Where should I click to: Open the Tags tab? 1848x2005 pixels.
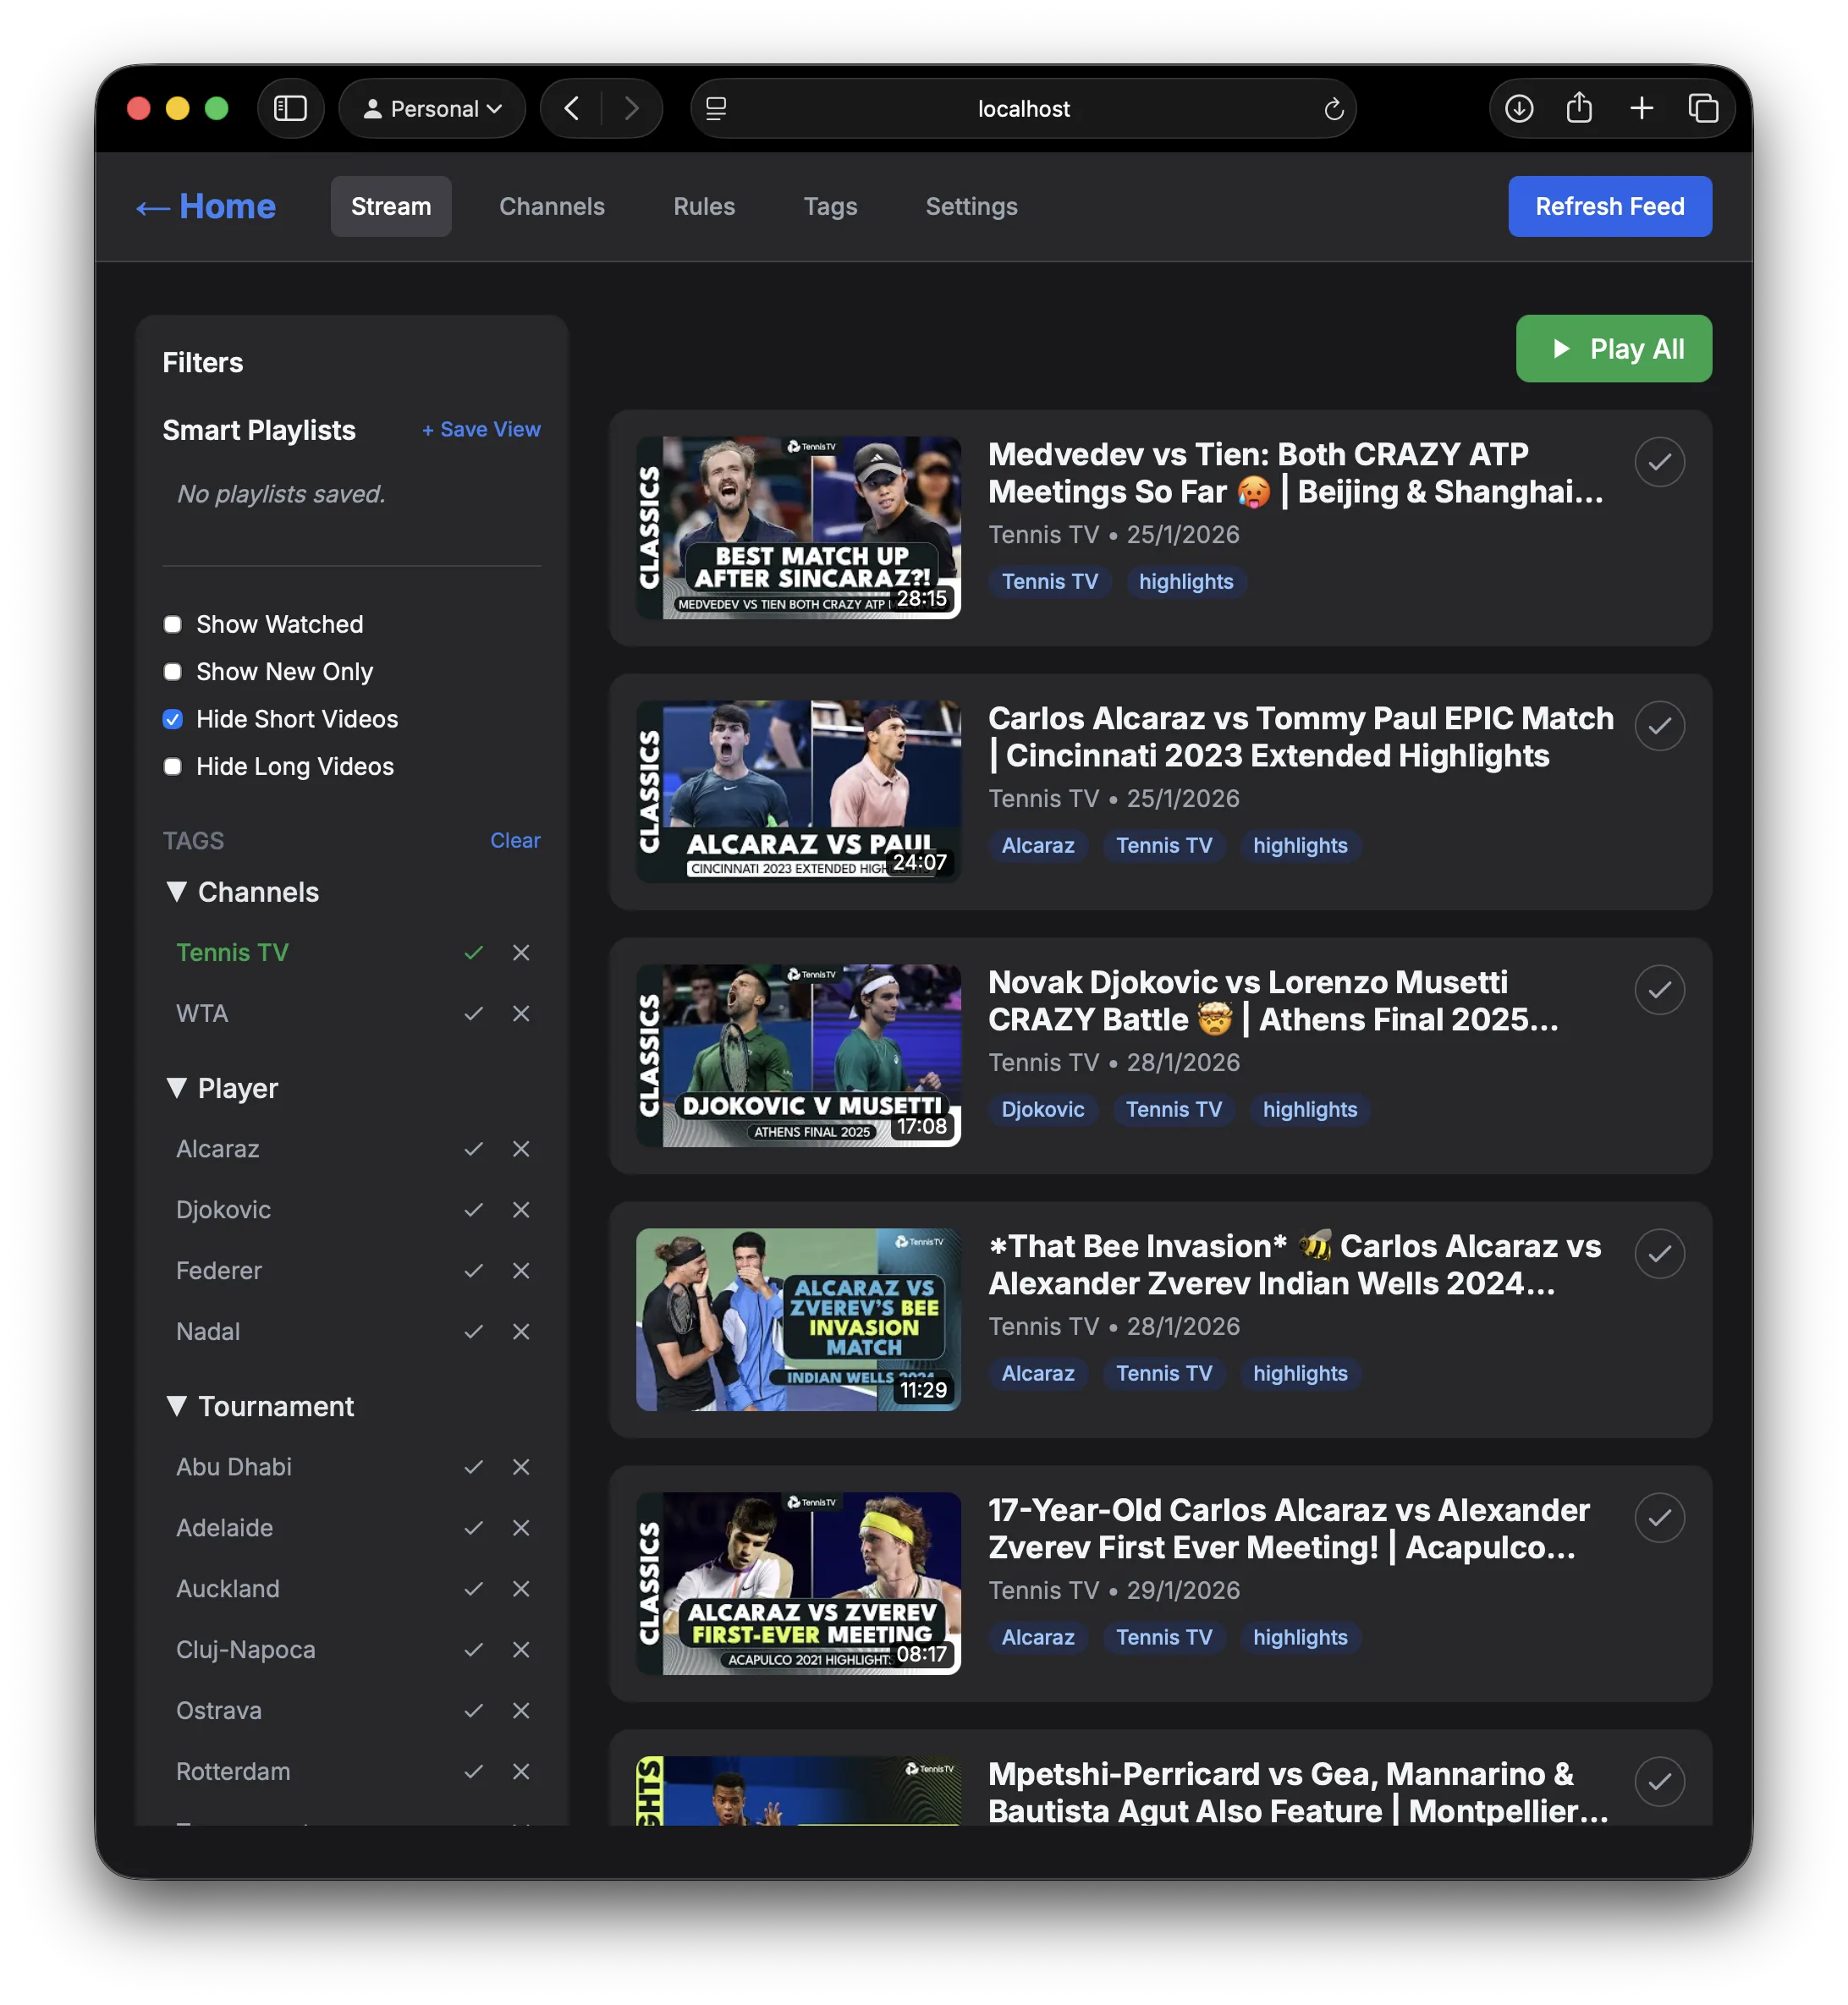pos(830,206)
